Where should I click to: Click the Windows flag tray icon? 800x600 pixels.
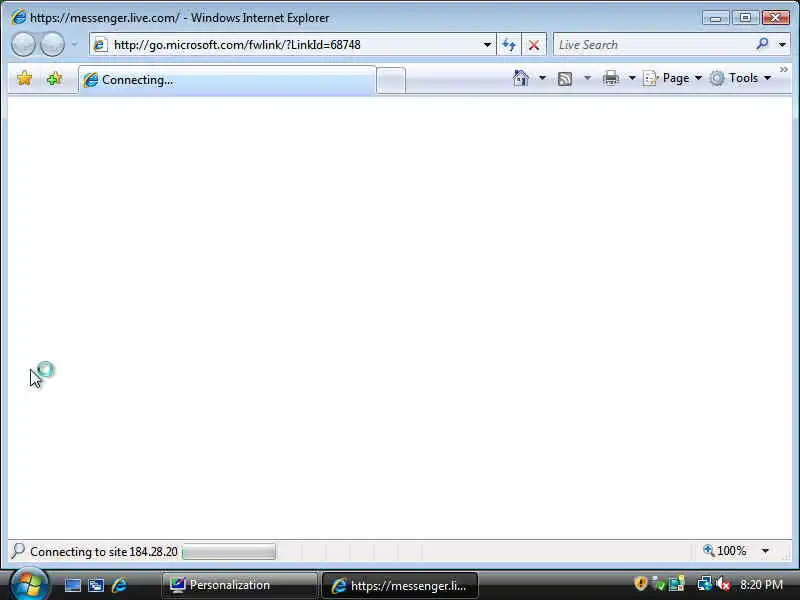click(x=677, y=584)
